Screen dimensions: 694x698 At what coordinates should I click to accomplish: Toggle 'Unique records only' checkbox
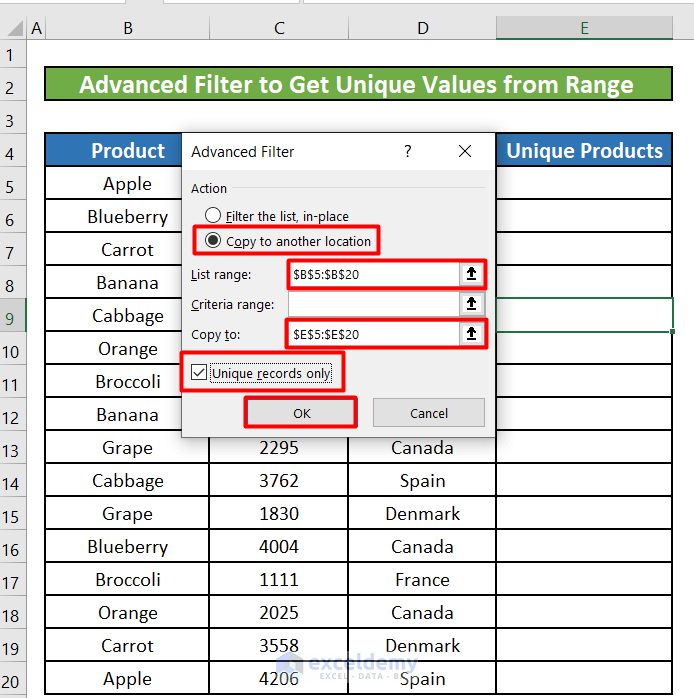pyautogui.click(x=200, y=374)
